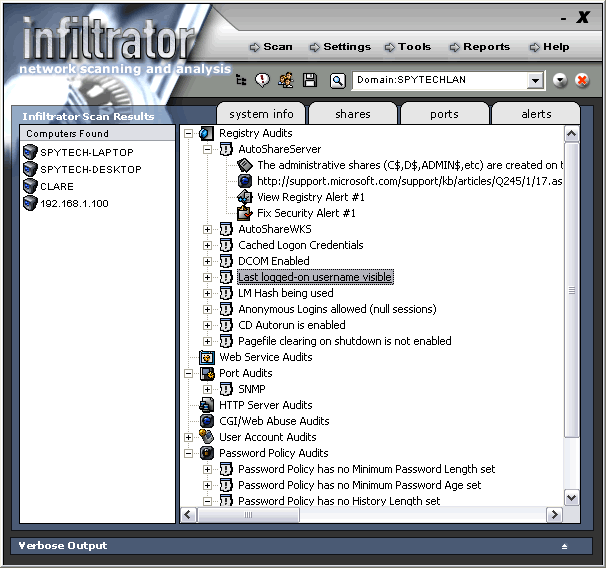
Task: Switch to the shares tab
Action: click(353, 114)
